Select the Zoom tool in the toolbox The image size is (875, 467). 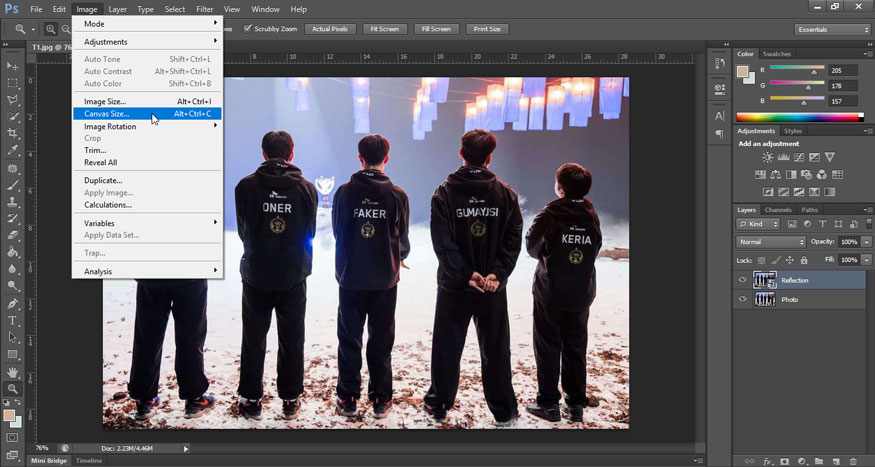[13, 389]
